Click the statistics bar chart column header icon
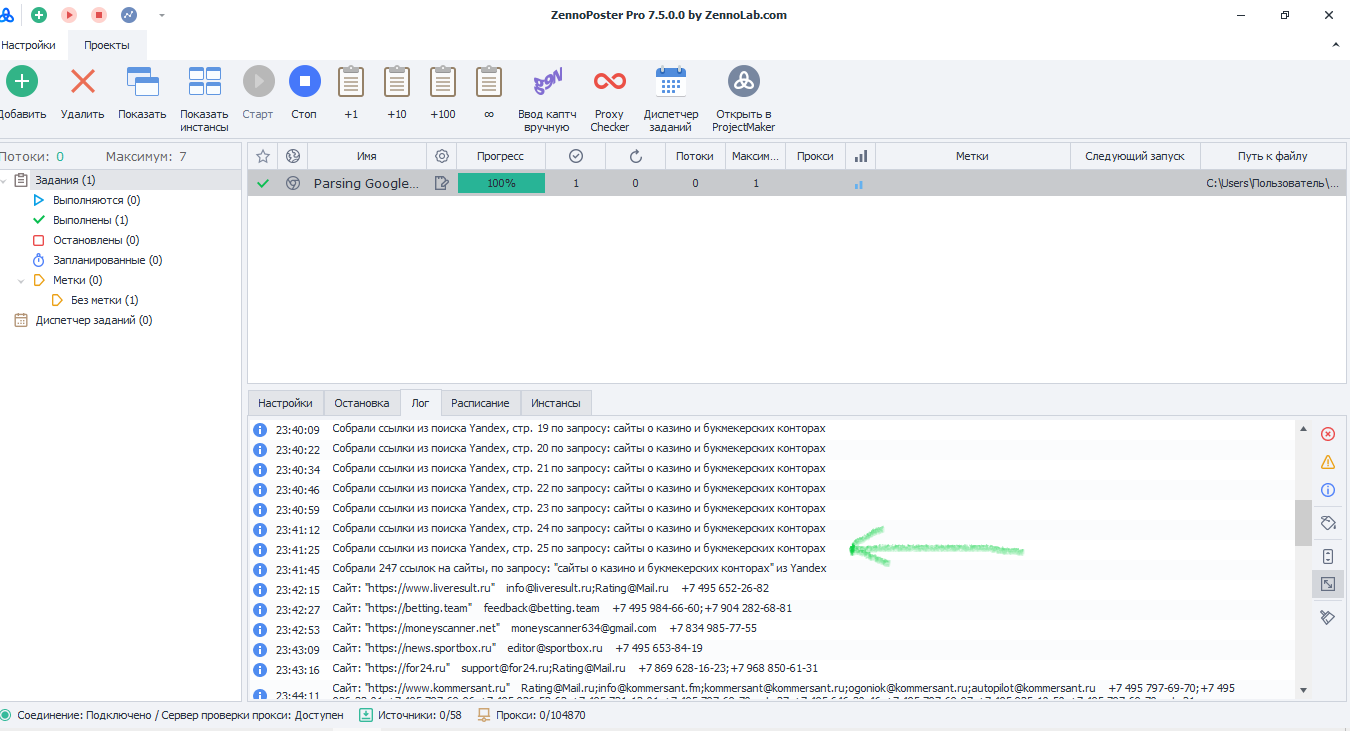 pyautogui.click(x=860, y=156)
